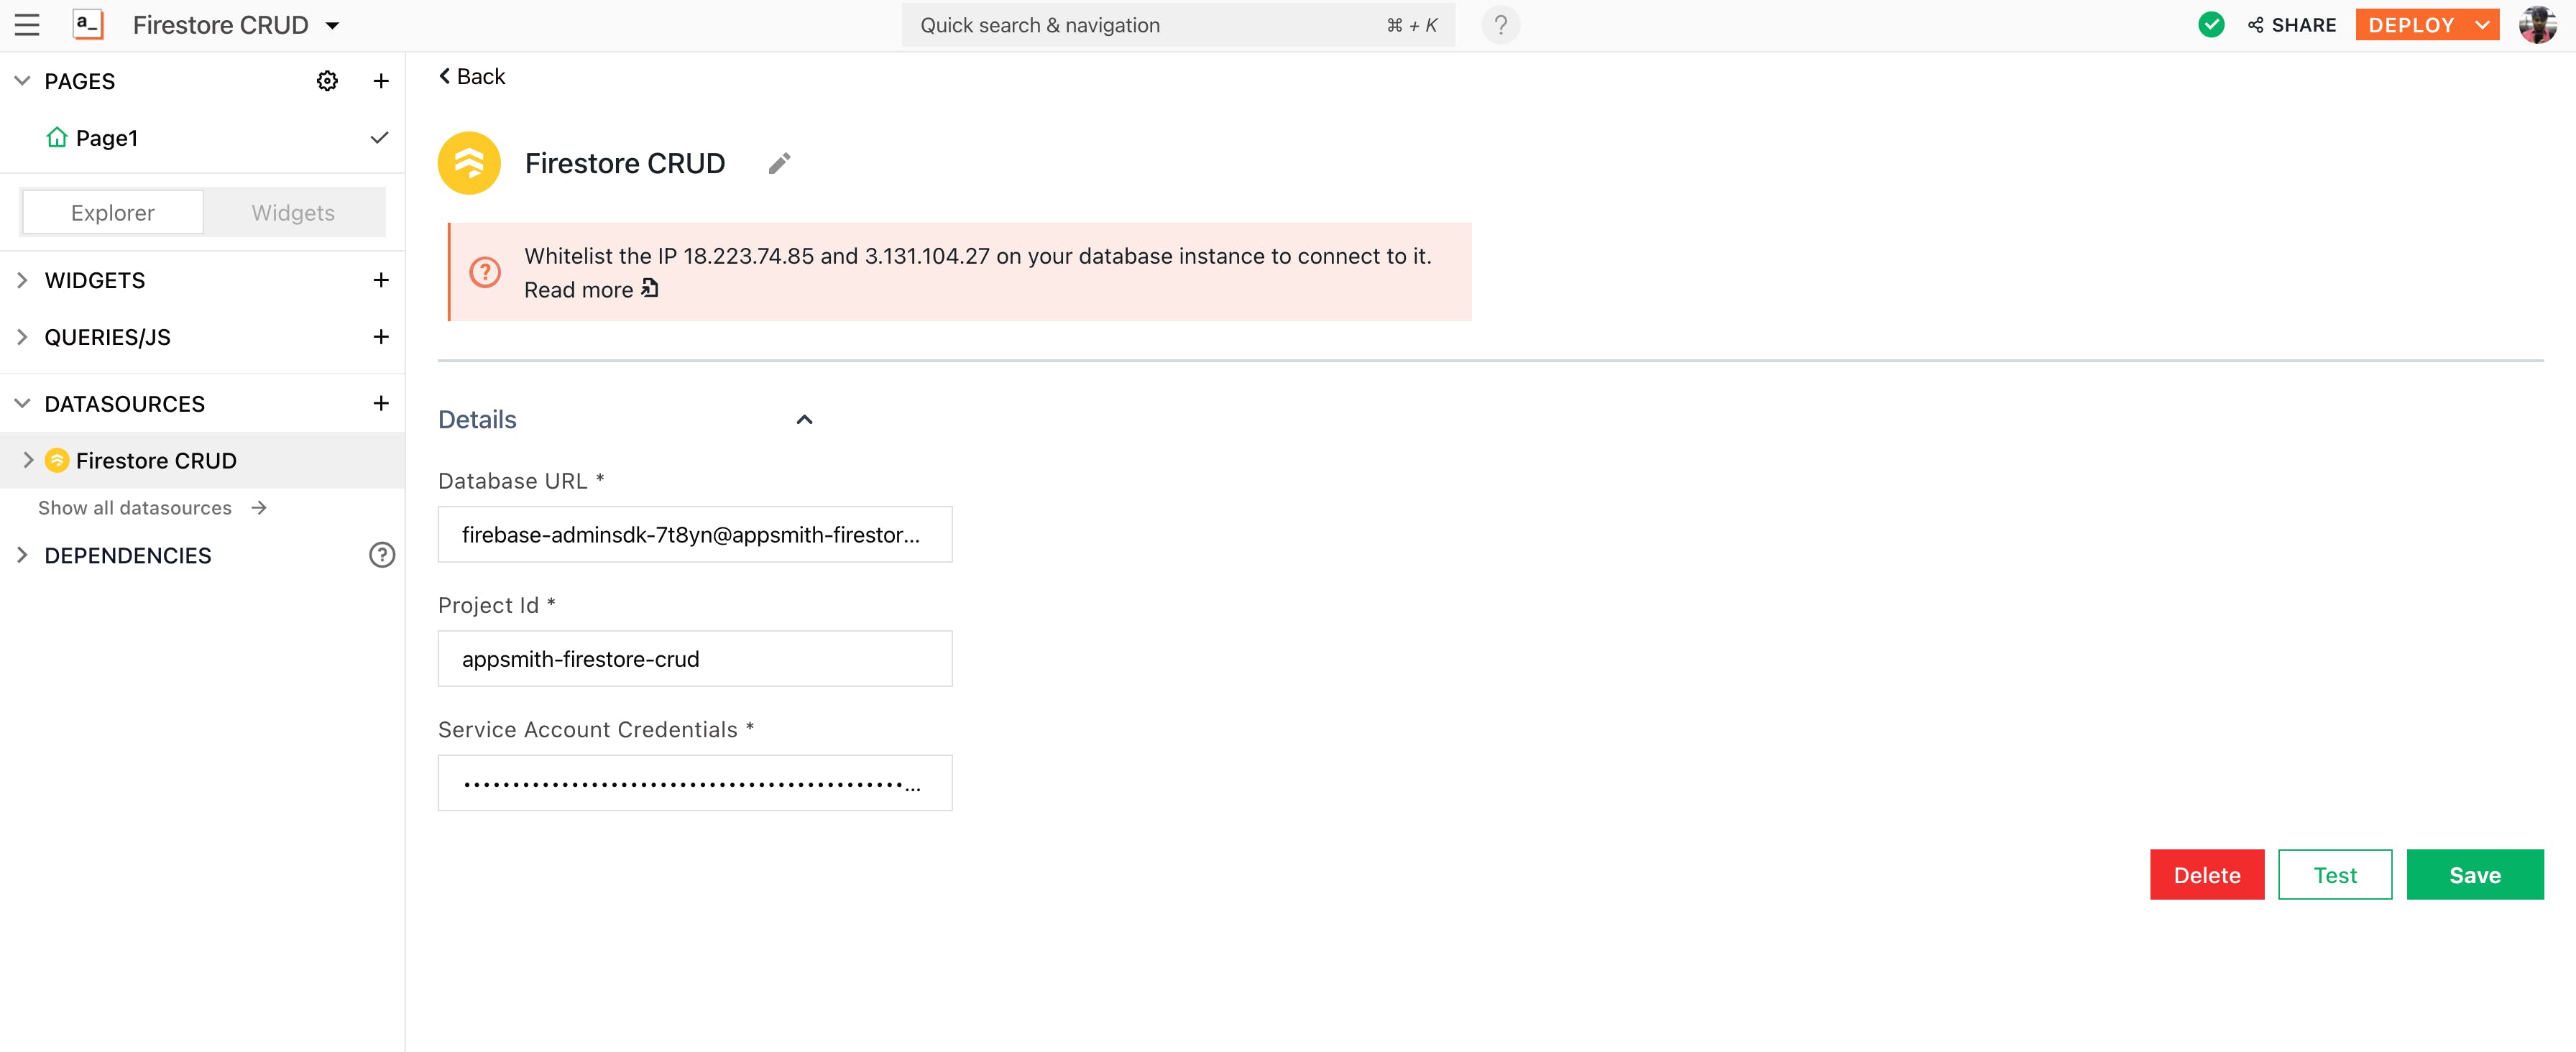Open the user profile avatar
2576x1052 pixels.
[x=2537, y=25]
